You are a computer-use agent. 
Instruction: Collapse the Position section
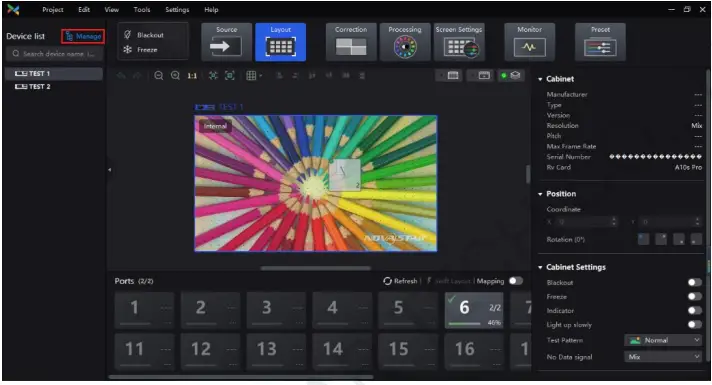(x=540, y=194)
